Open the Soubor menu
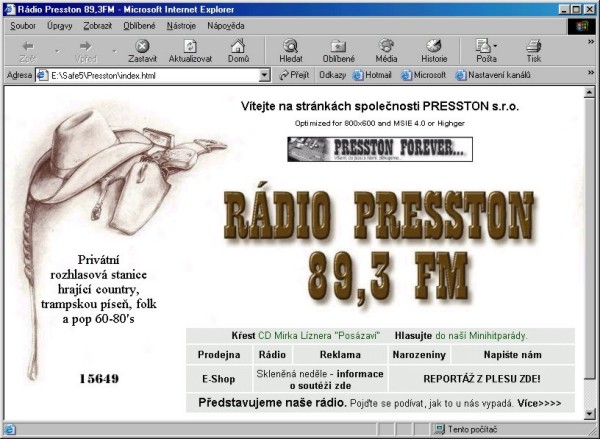 tap(23, 26)
